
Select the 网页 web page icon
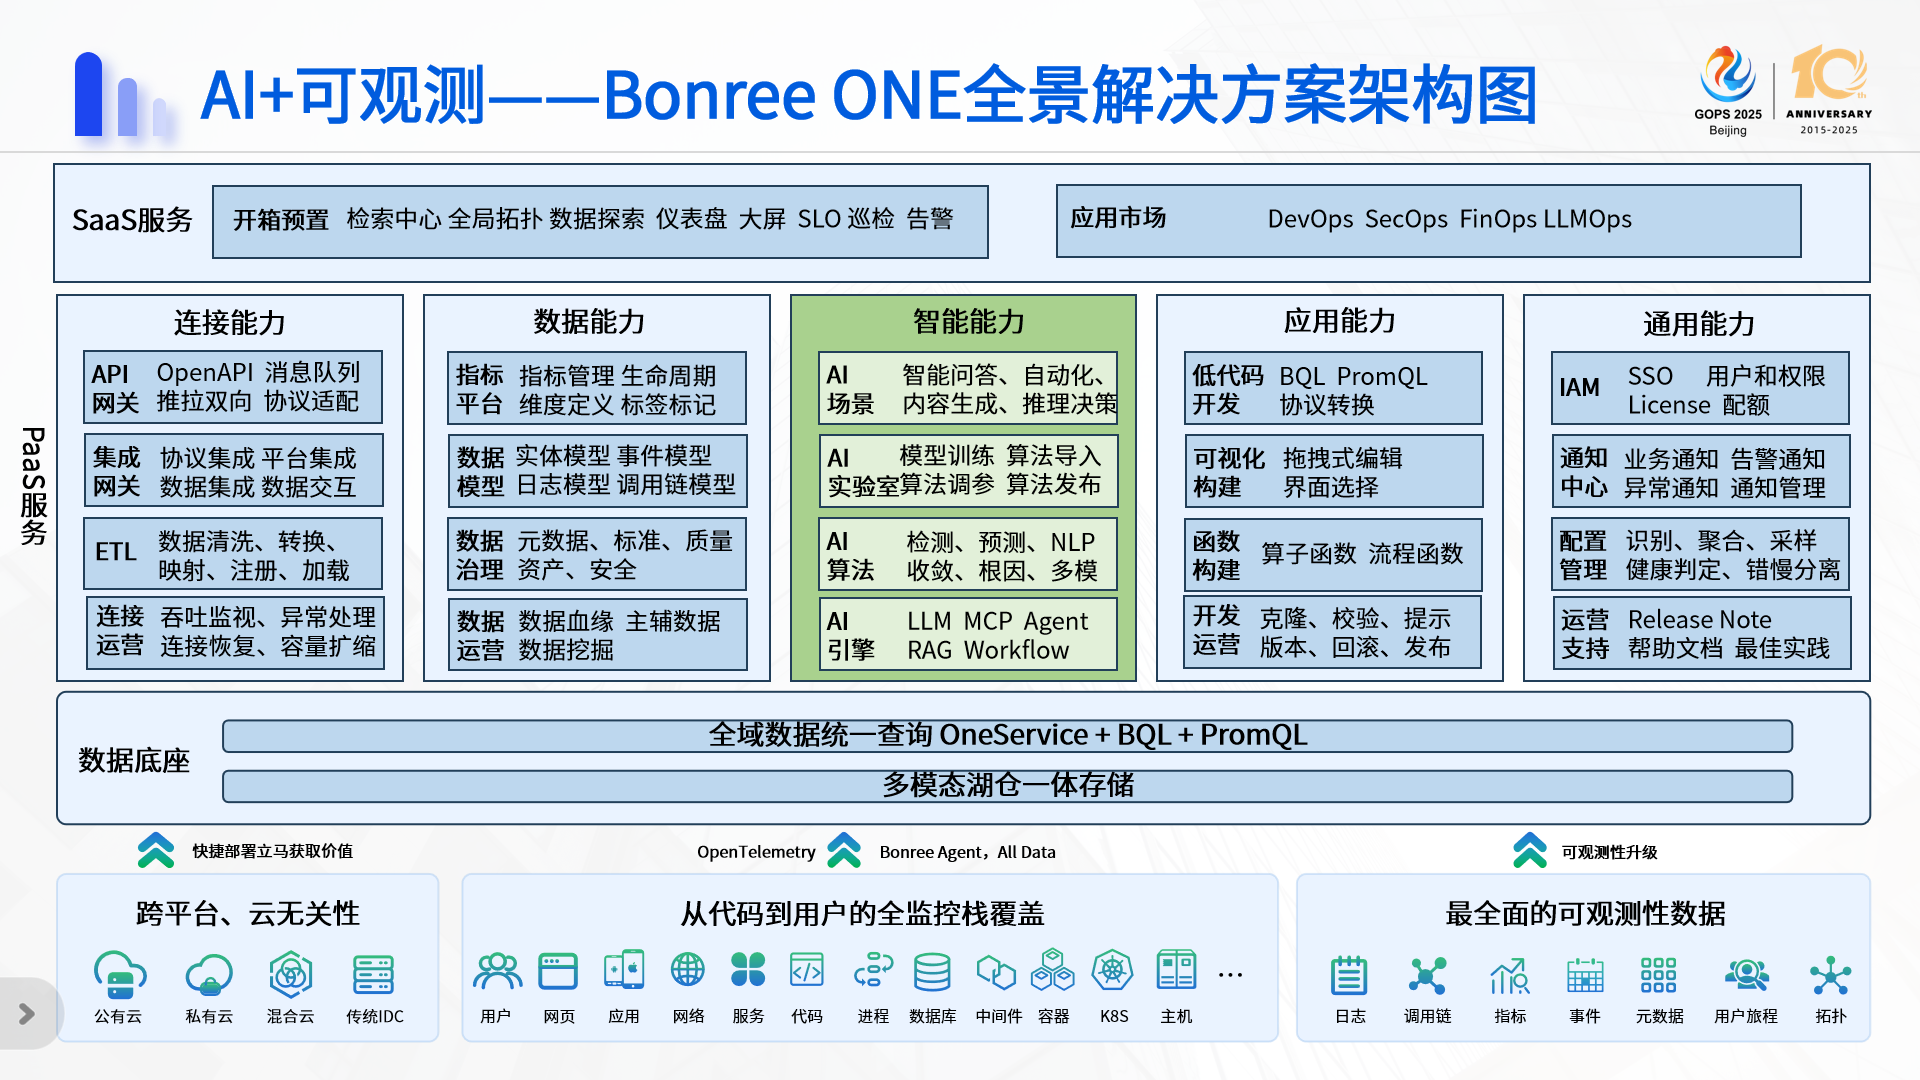558,971
